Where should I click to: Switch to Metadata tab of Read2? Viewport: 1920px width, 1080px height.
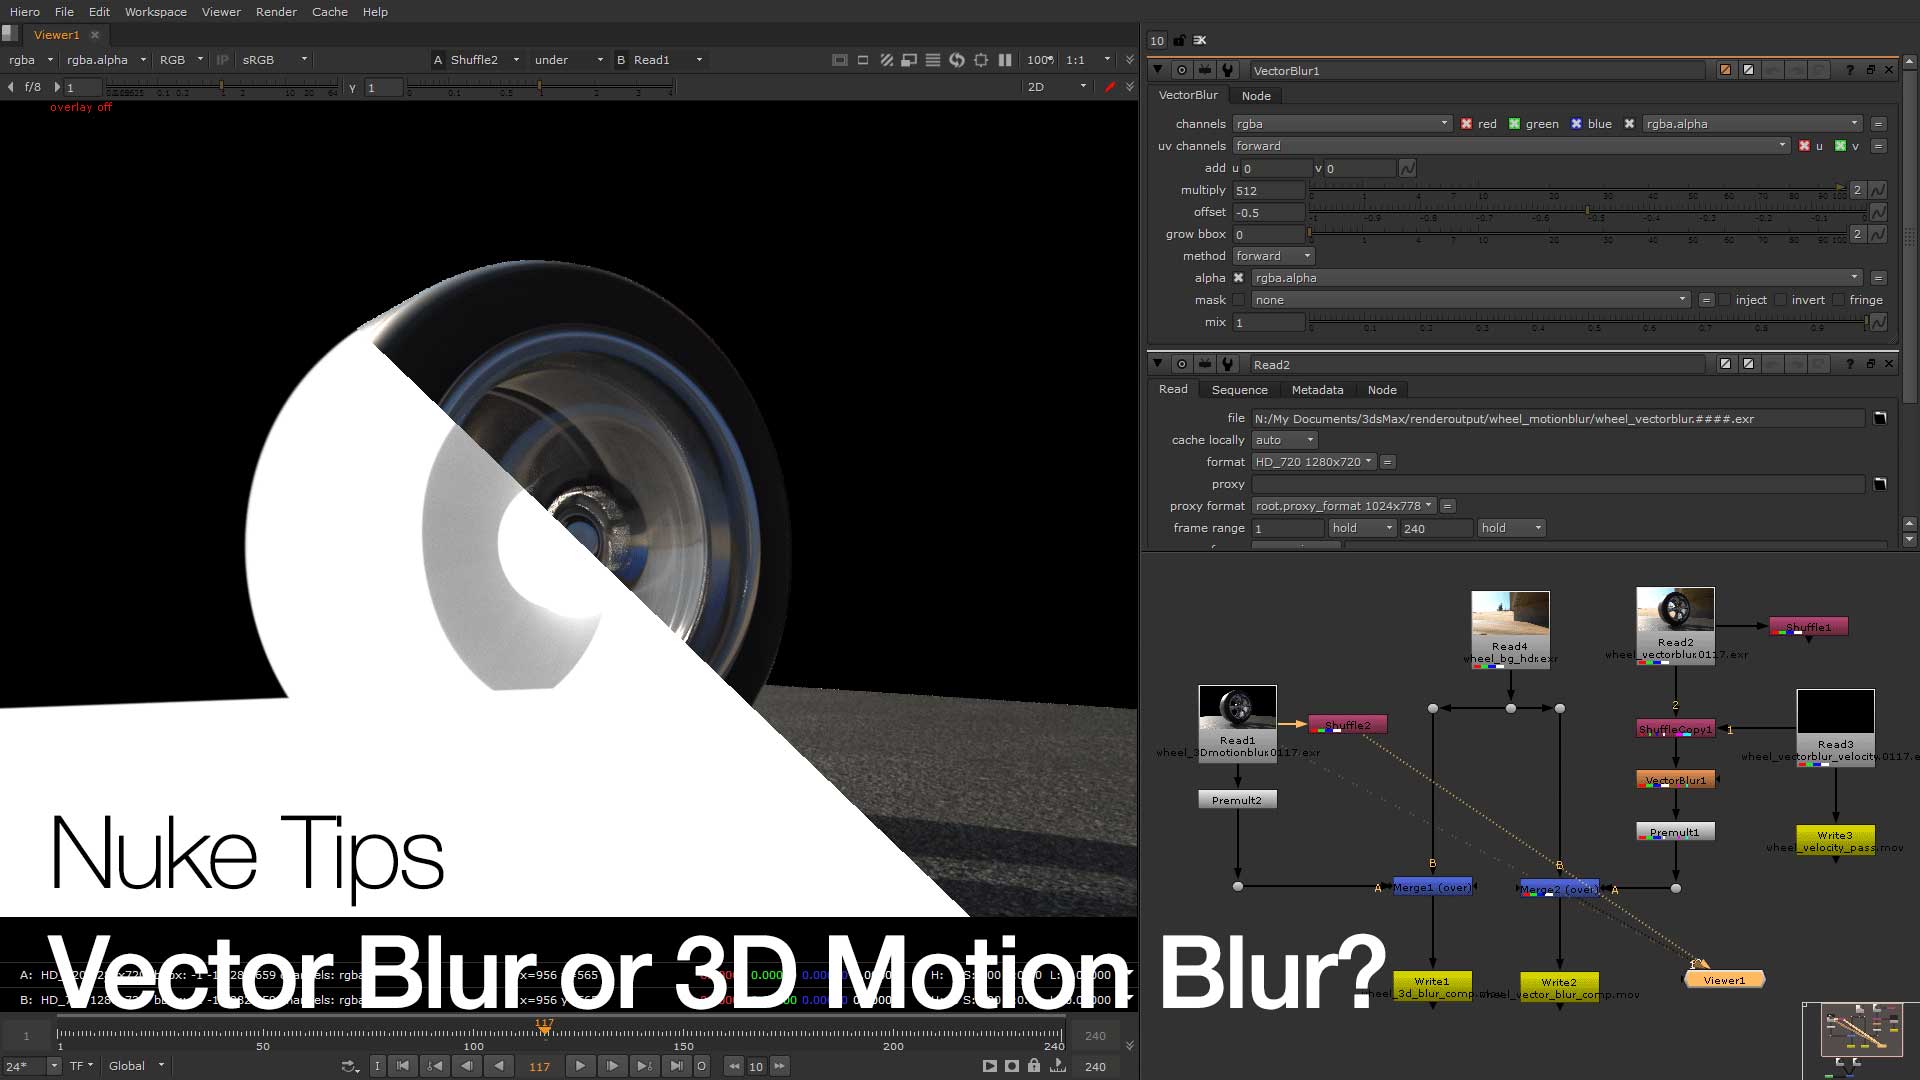[x=1317, y=390]
